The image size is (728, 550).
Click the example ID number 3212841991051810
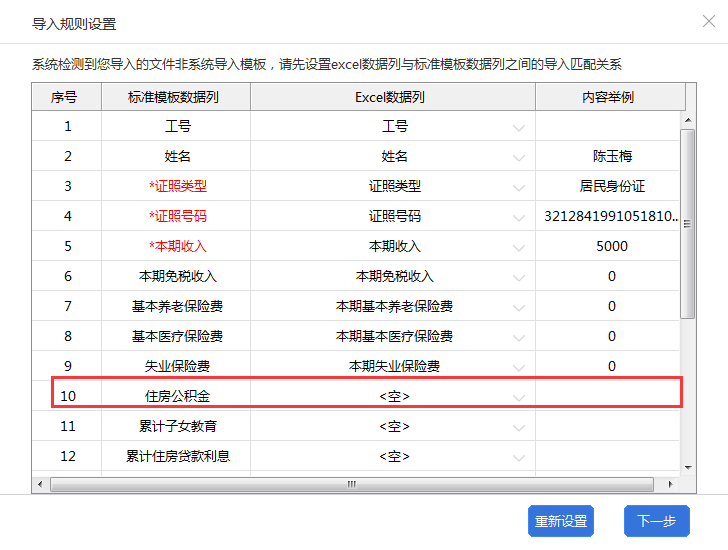[x=611, y=216]
